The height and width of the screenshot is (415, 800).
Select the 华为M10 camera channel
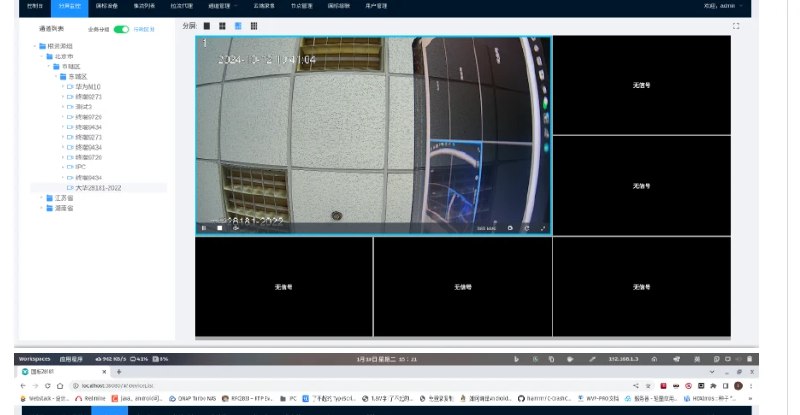87,87
